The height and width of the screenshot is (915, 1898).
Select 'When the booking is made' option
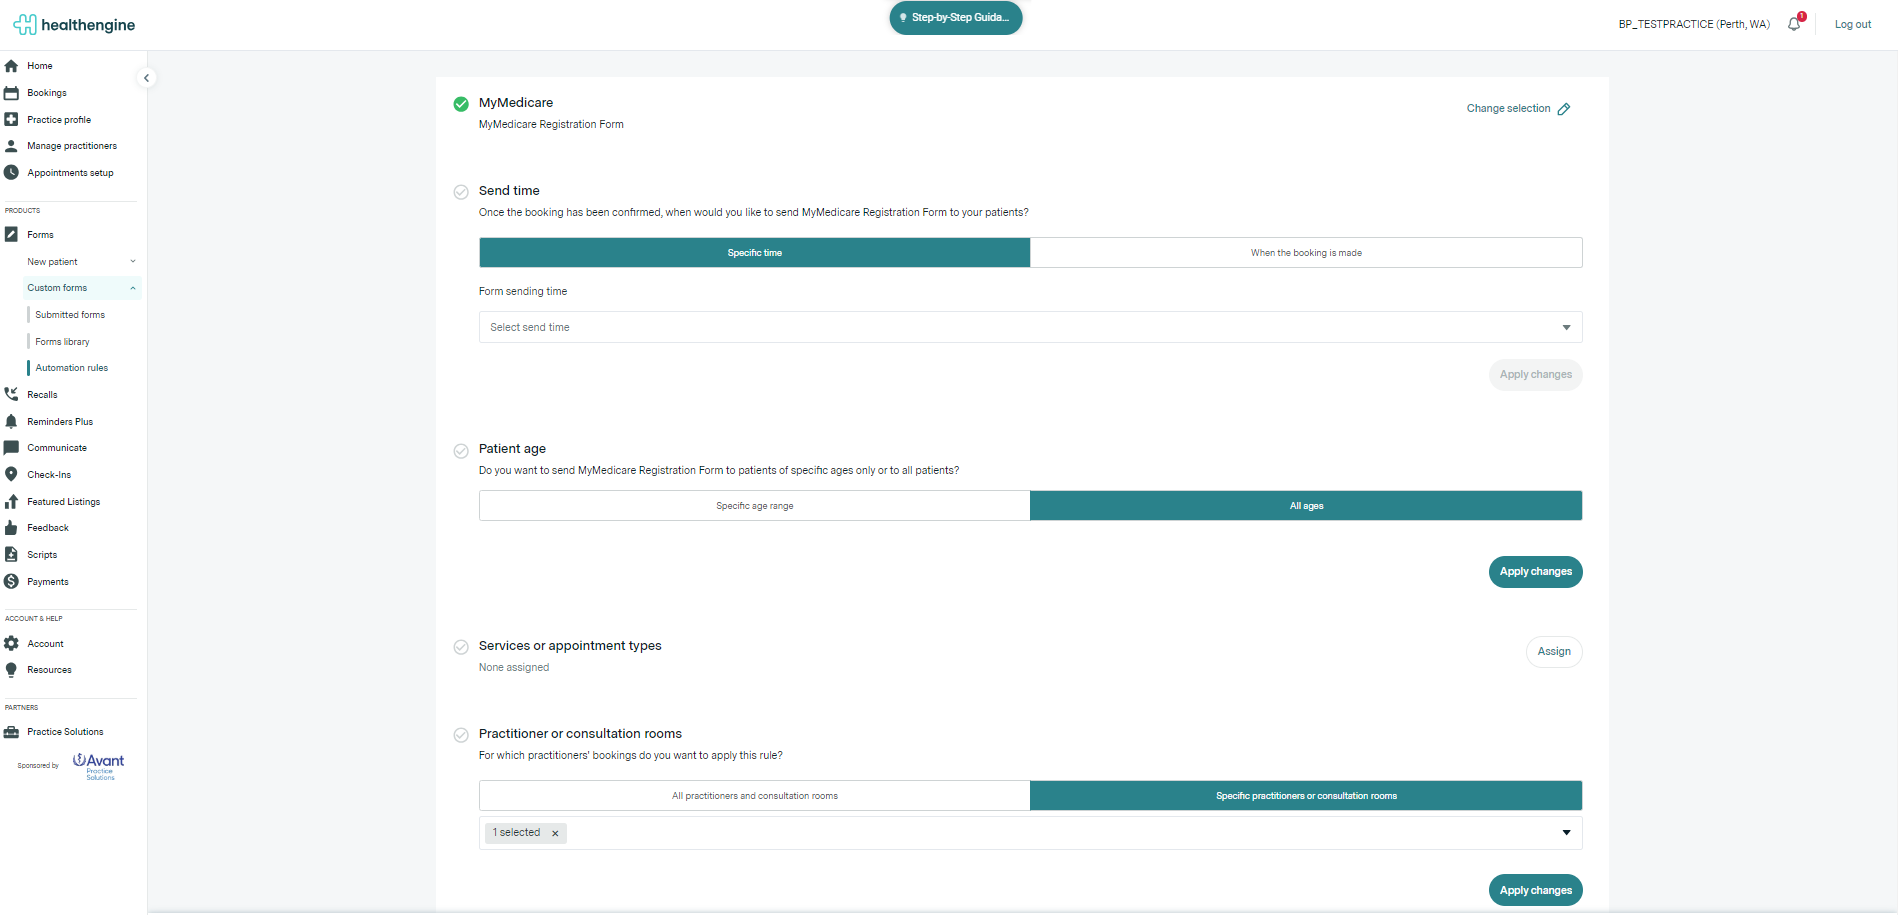pyautogui.click(x=1305, y=253)
